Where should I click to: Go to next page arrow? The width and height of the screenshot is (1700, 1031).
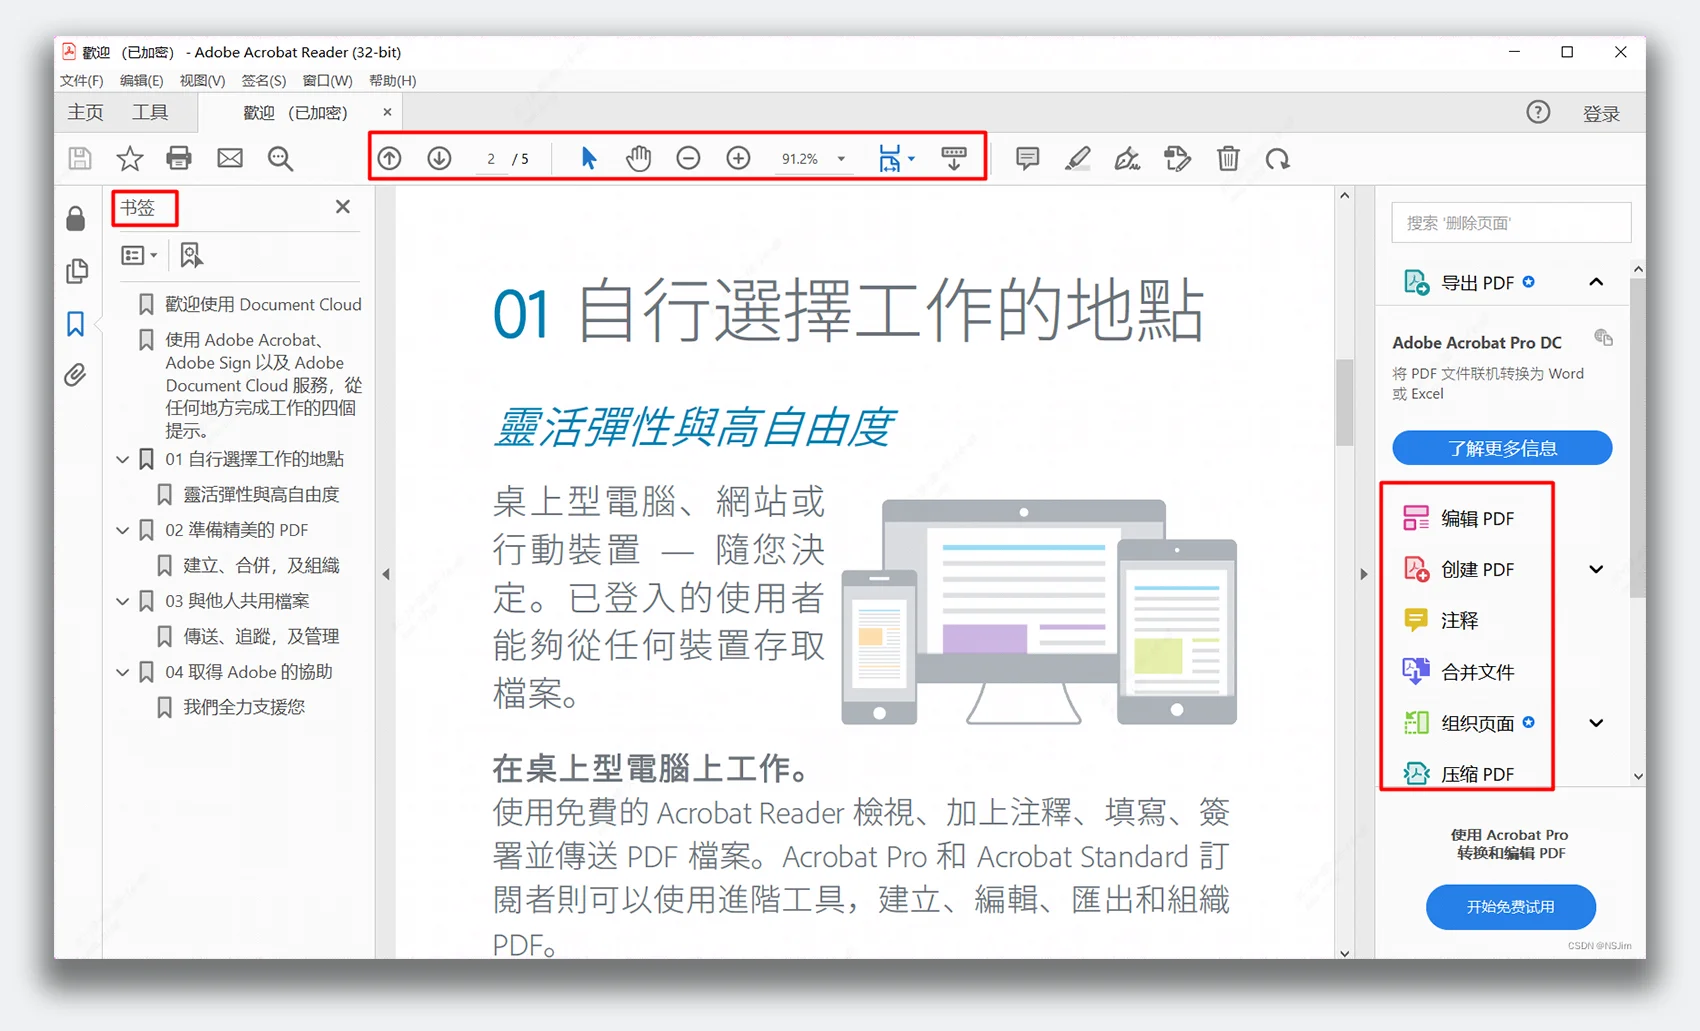440,158
